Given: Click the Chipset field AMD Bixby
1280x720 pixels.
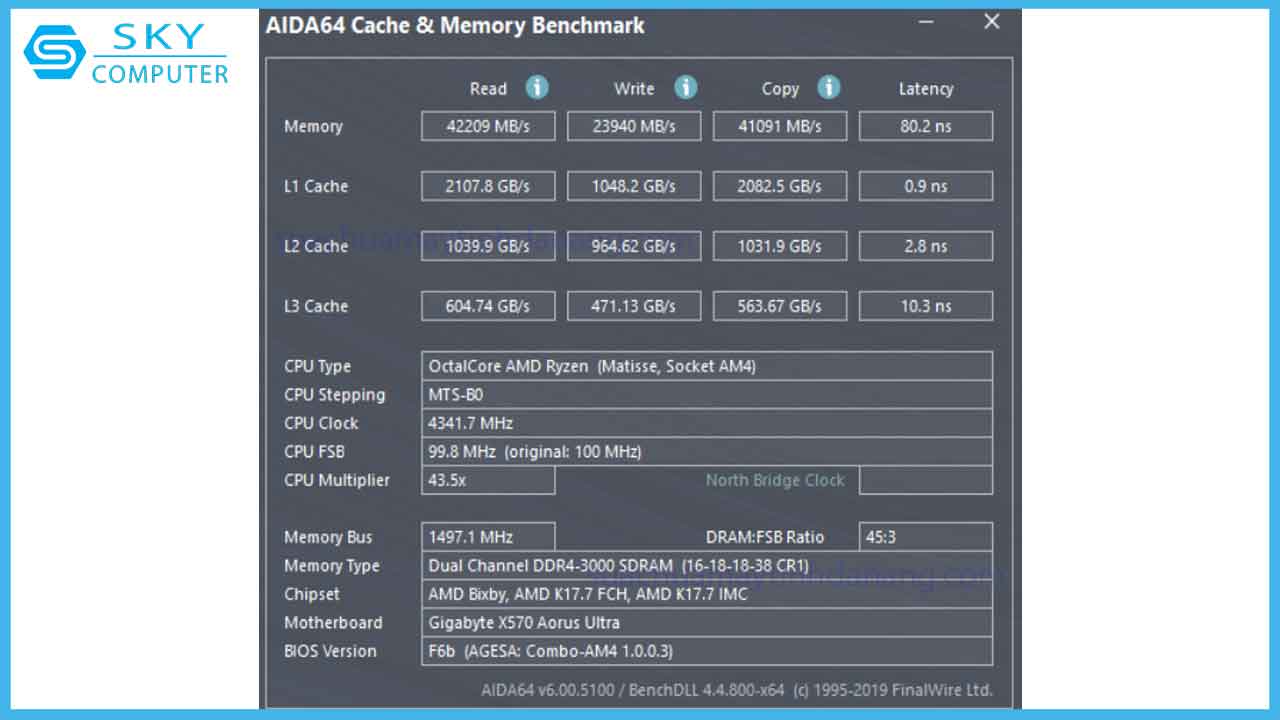Looking at the screenshot, I should coord(707,594).
